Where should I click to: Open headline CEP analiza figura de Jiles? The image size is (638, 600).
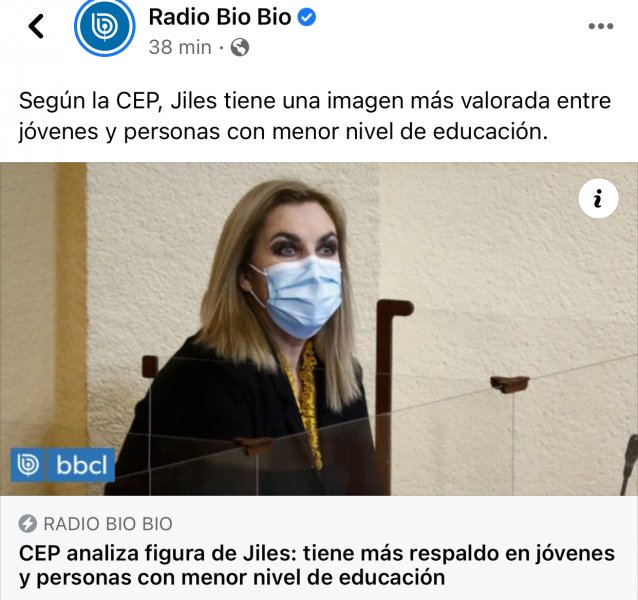click(x=317, y=565)
